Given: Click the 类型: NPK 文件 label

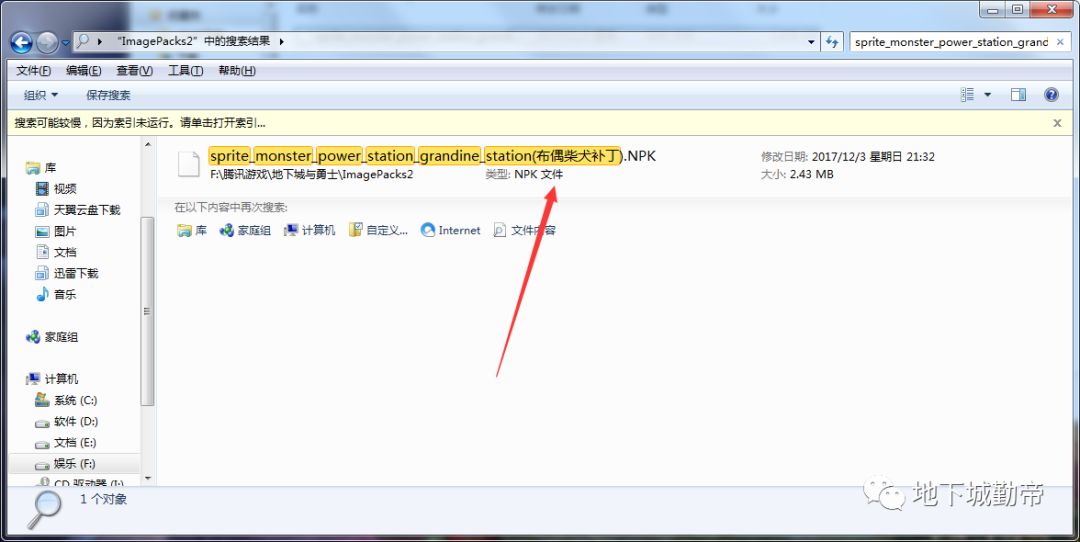Looking at the screenshot, I should (x=523, y=175).
